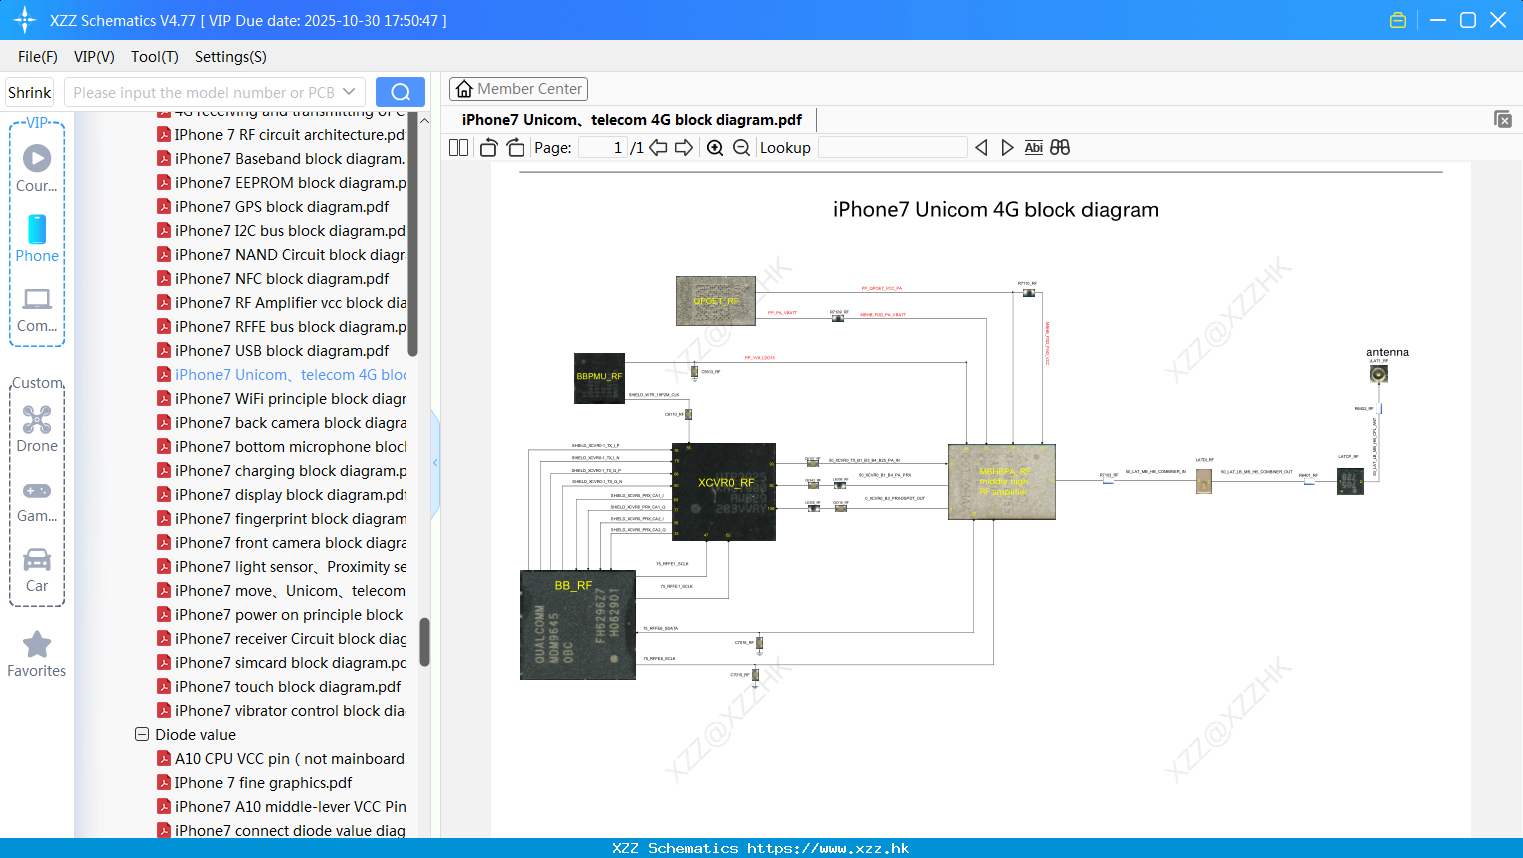Zoom out of the PDF

point(741,148)
